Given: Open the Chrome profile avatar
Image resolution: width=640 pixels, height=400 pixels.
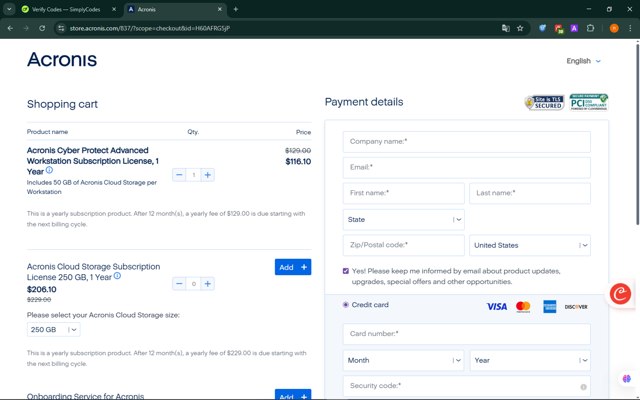Looking at the screenshot, I should [x=614, y=28].
